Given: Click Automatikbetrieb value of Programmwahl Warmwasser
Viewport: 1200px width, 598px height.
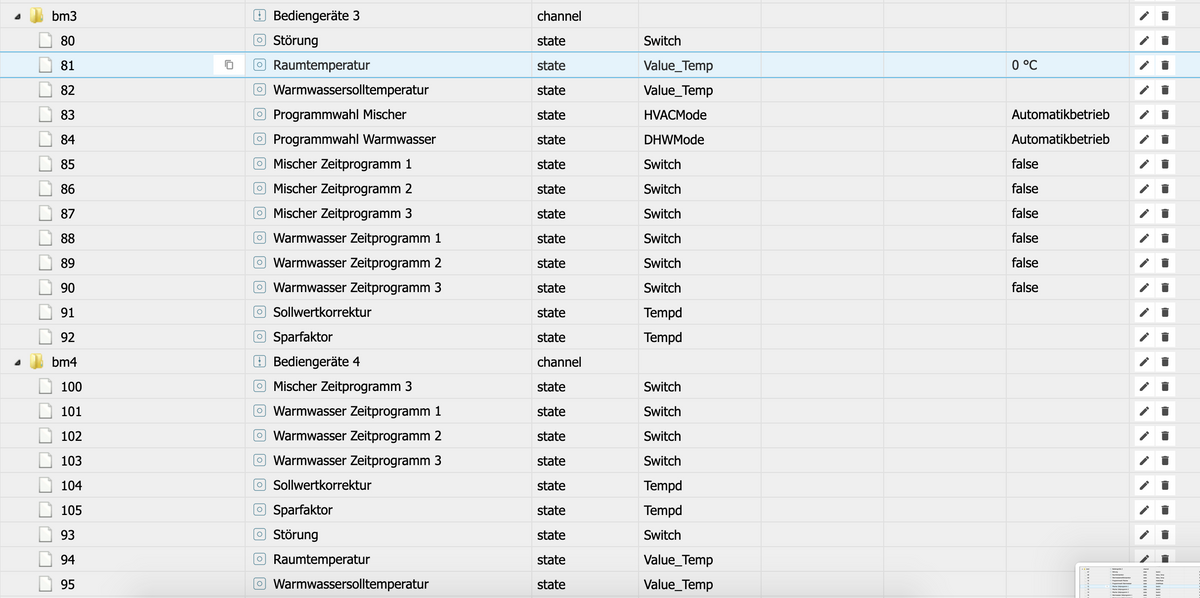Looking at the screenshot, I should pyautogui.click(x=1060, y=140).
